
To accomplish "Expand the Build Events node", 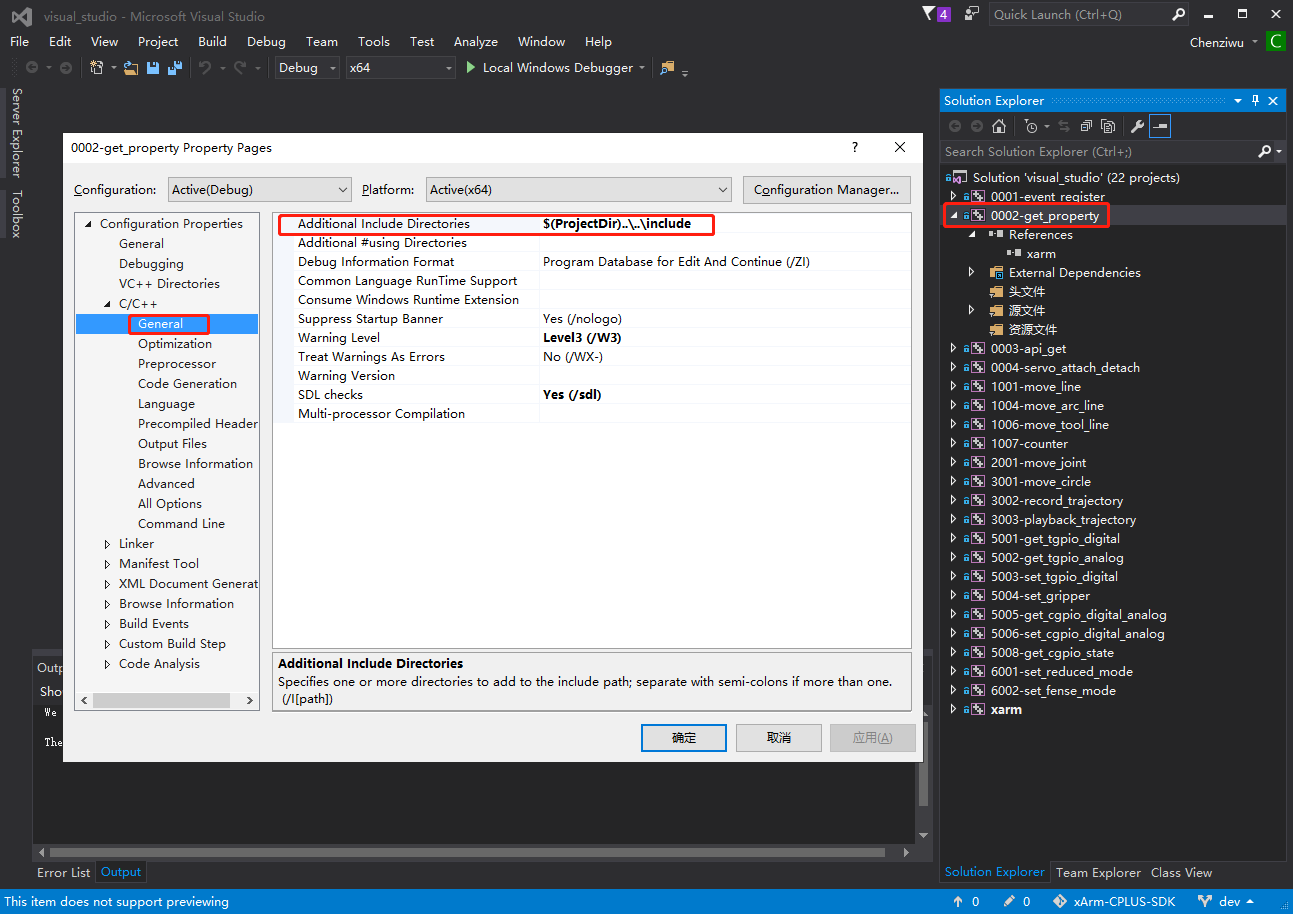I will (x=109, y=624).
